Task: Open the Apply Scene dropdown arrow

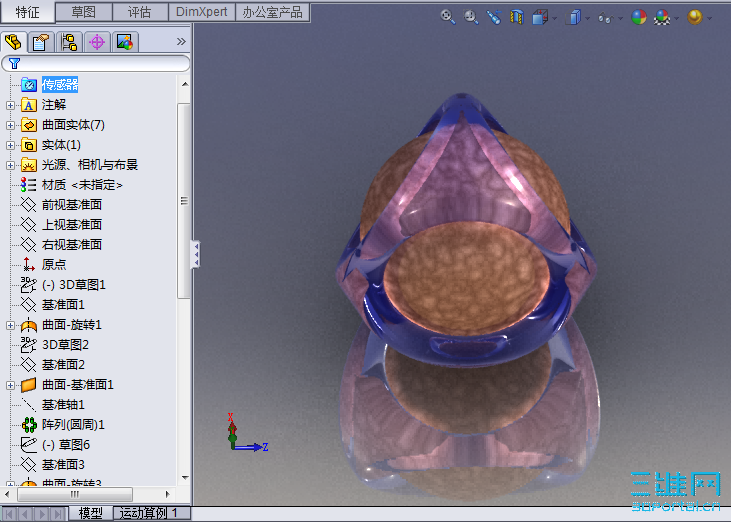Action: point(676,19)
